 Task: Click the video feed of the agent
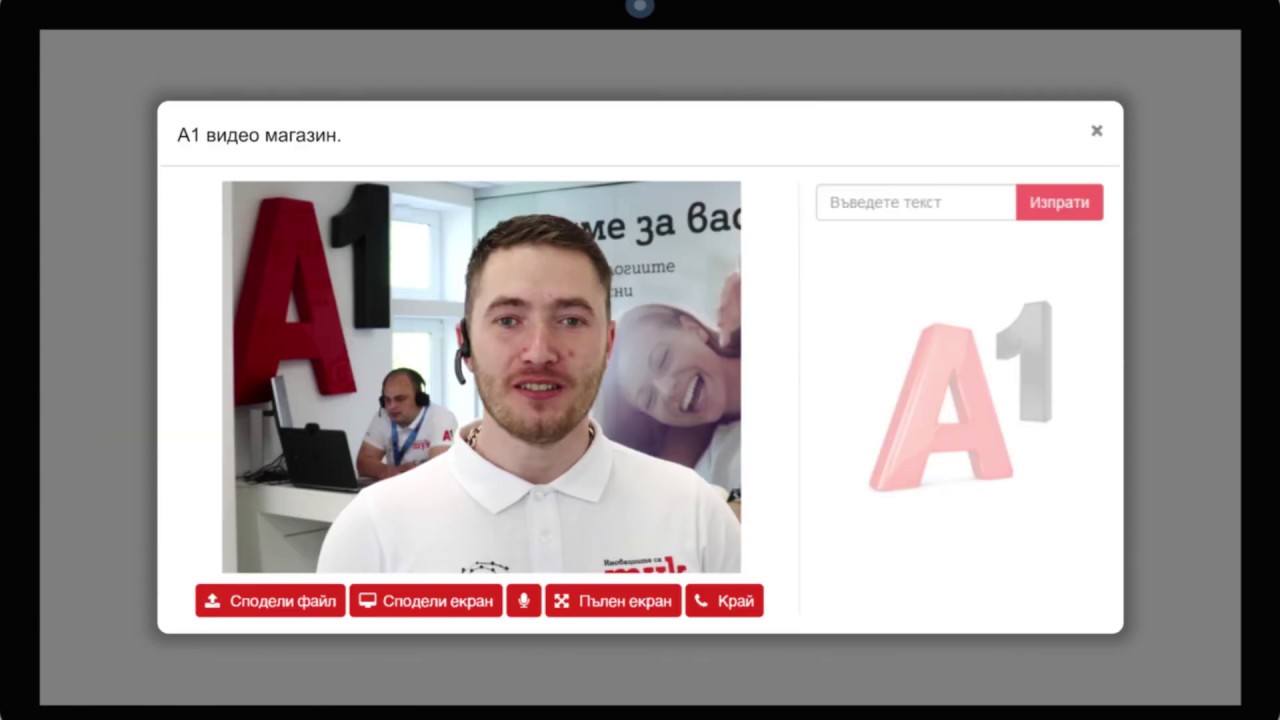tap(481, 377)
